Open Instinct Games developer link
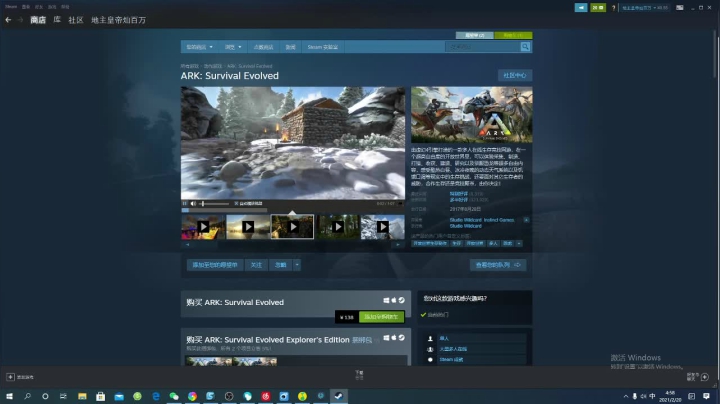This screenshot has height=404, width=720. 499,220
